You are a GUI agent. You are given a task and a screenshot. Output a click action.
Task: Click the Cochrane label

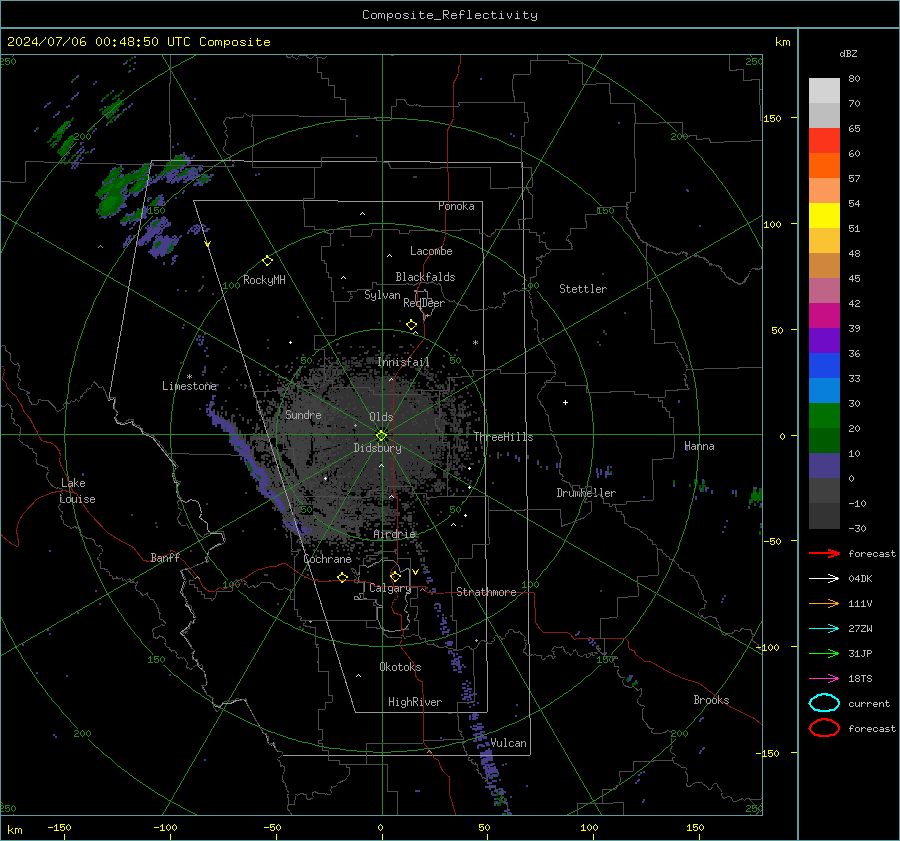pos(327,559)
